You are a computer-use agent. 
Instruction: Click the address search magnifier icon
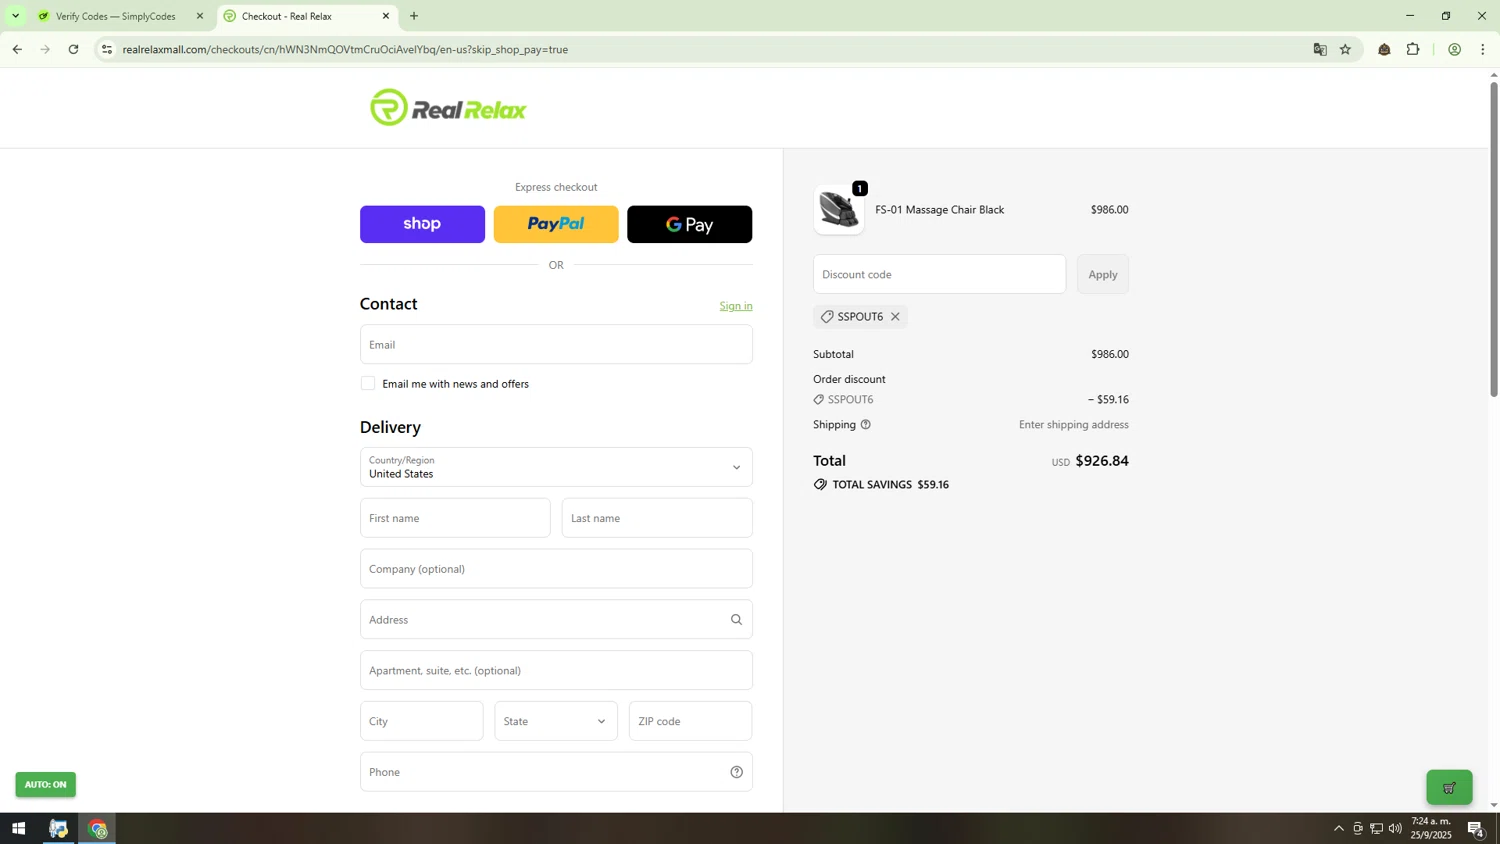[x=736, y=620]
